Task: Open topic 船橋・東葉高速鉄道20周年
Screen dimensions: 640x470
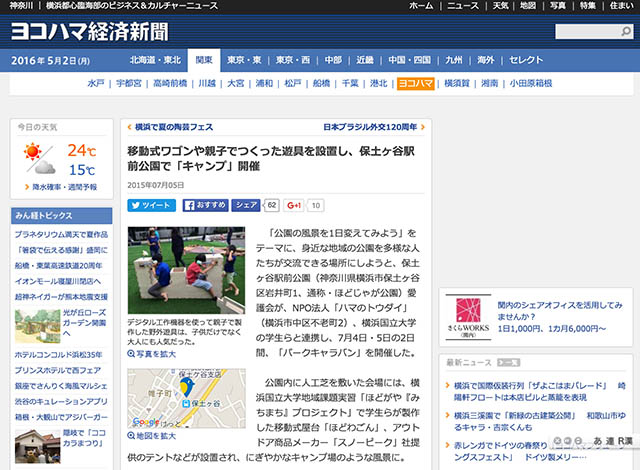Action: [x=58, y=266]
